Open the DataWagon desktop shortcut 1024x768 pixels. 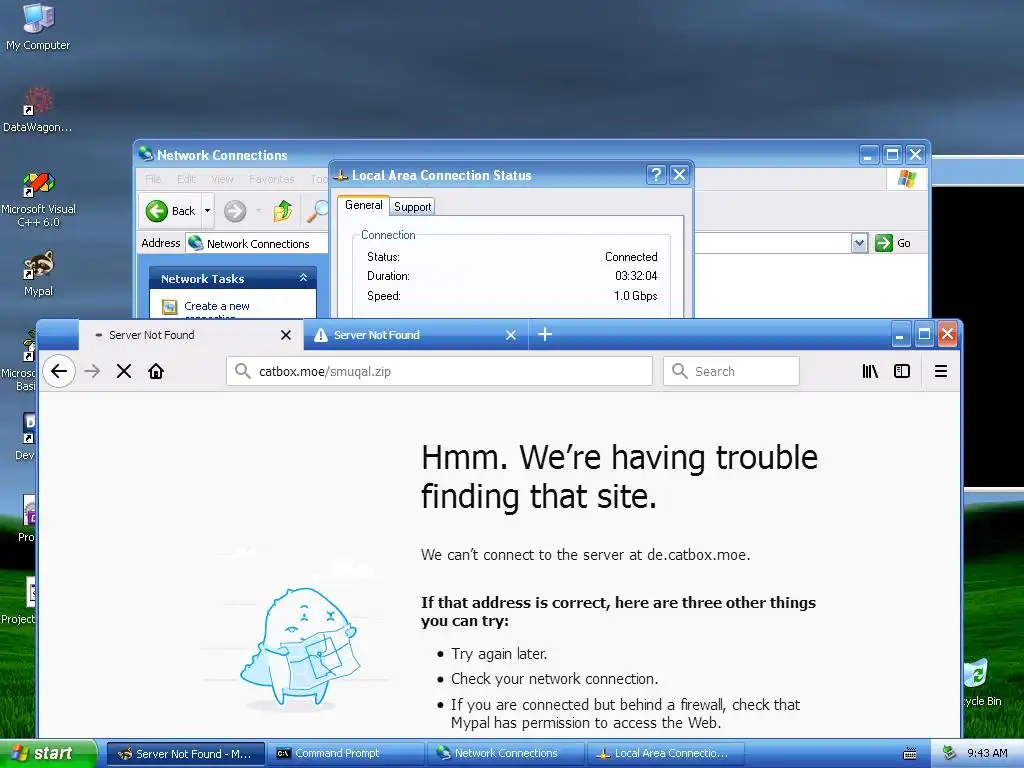(x=38, y=109)
